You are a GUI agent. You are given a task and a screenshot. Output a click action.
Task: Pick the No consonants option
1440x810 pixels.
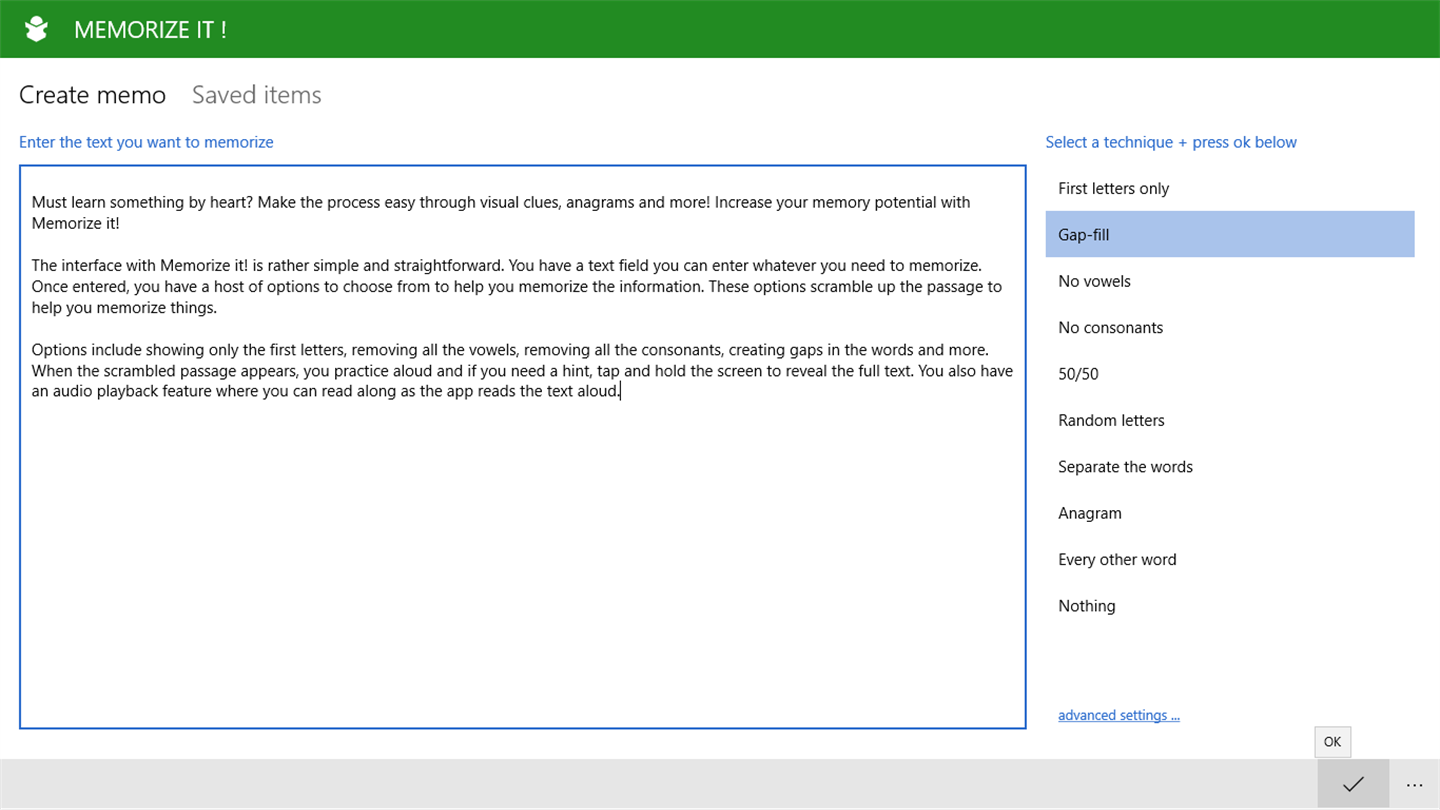pos(1230,327)
